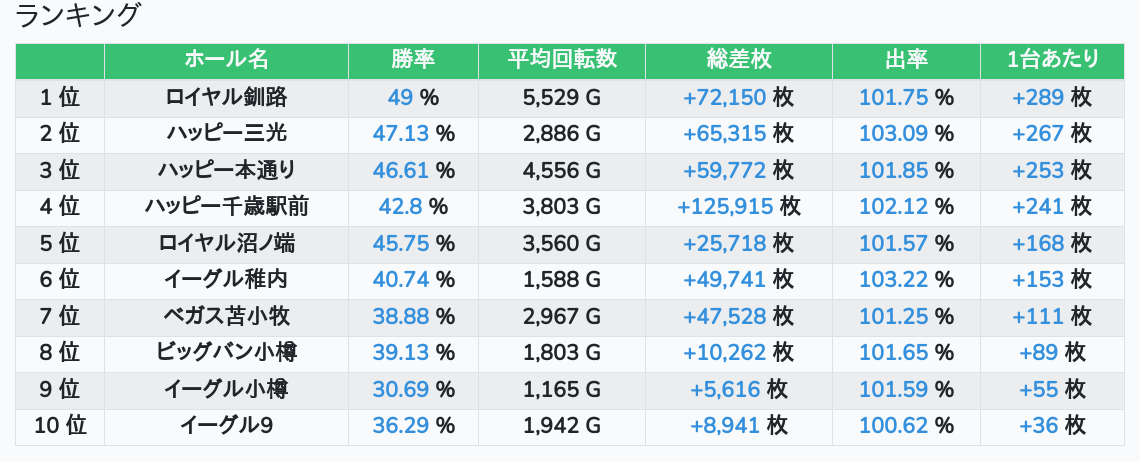1140x462 pixels.
Task: Click the 出率 column header
Action: [906, 60]
